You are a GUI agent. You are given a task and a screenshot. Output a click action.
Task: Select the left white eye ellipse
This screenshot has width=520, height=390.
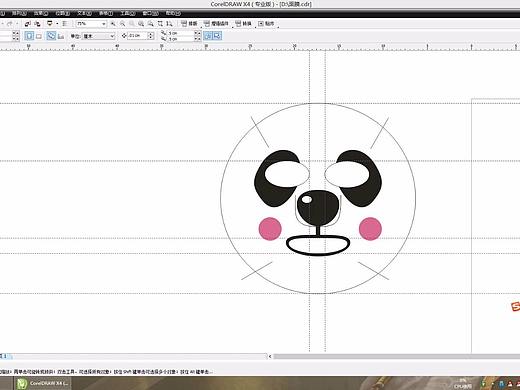click(x=287, y=174)
